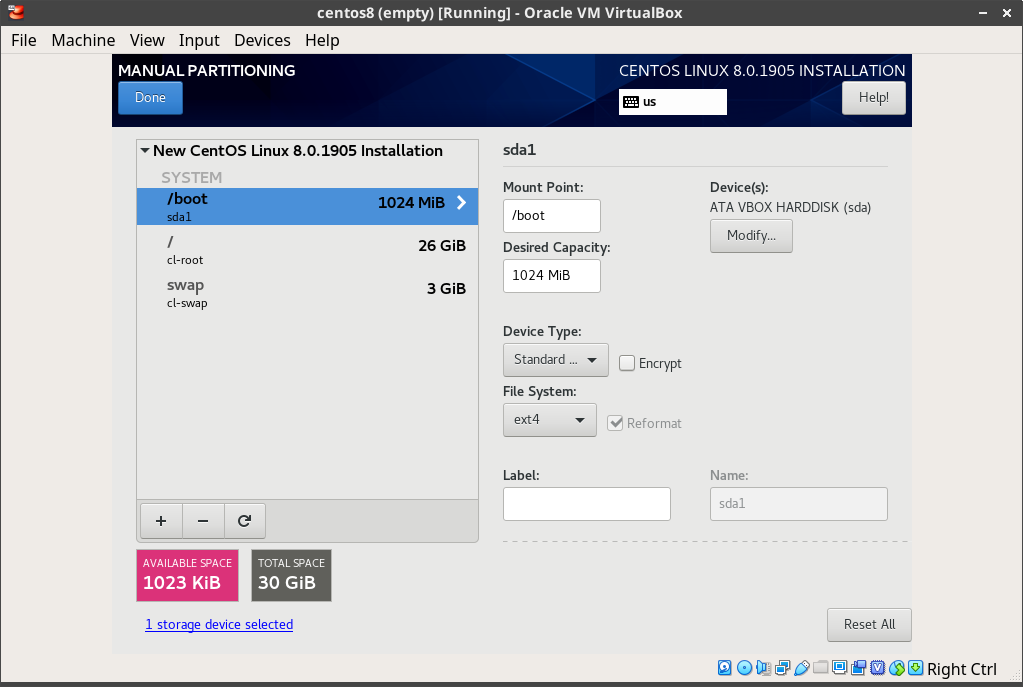This screenshot has width=1023, height=687.
Task: Click the hard disk activity status icon
Action: [x=725, y=668]
